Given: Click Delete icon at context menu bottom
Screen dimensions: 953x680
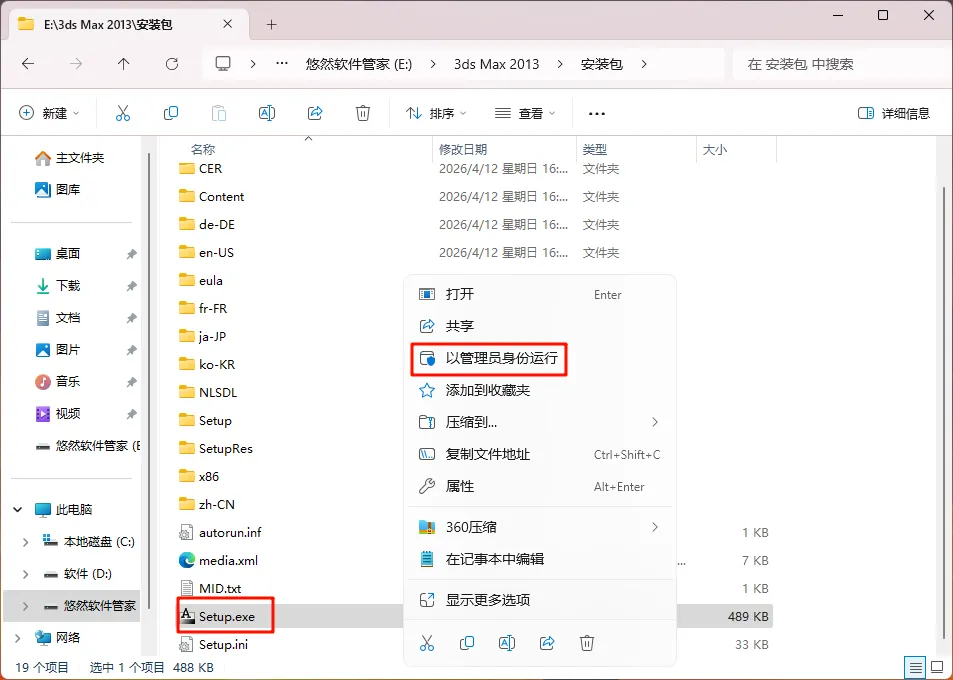Looking at the screenshot, I should pos(587,643).
